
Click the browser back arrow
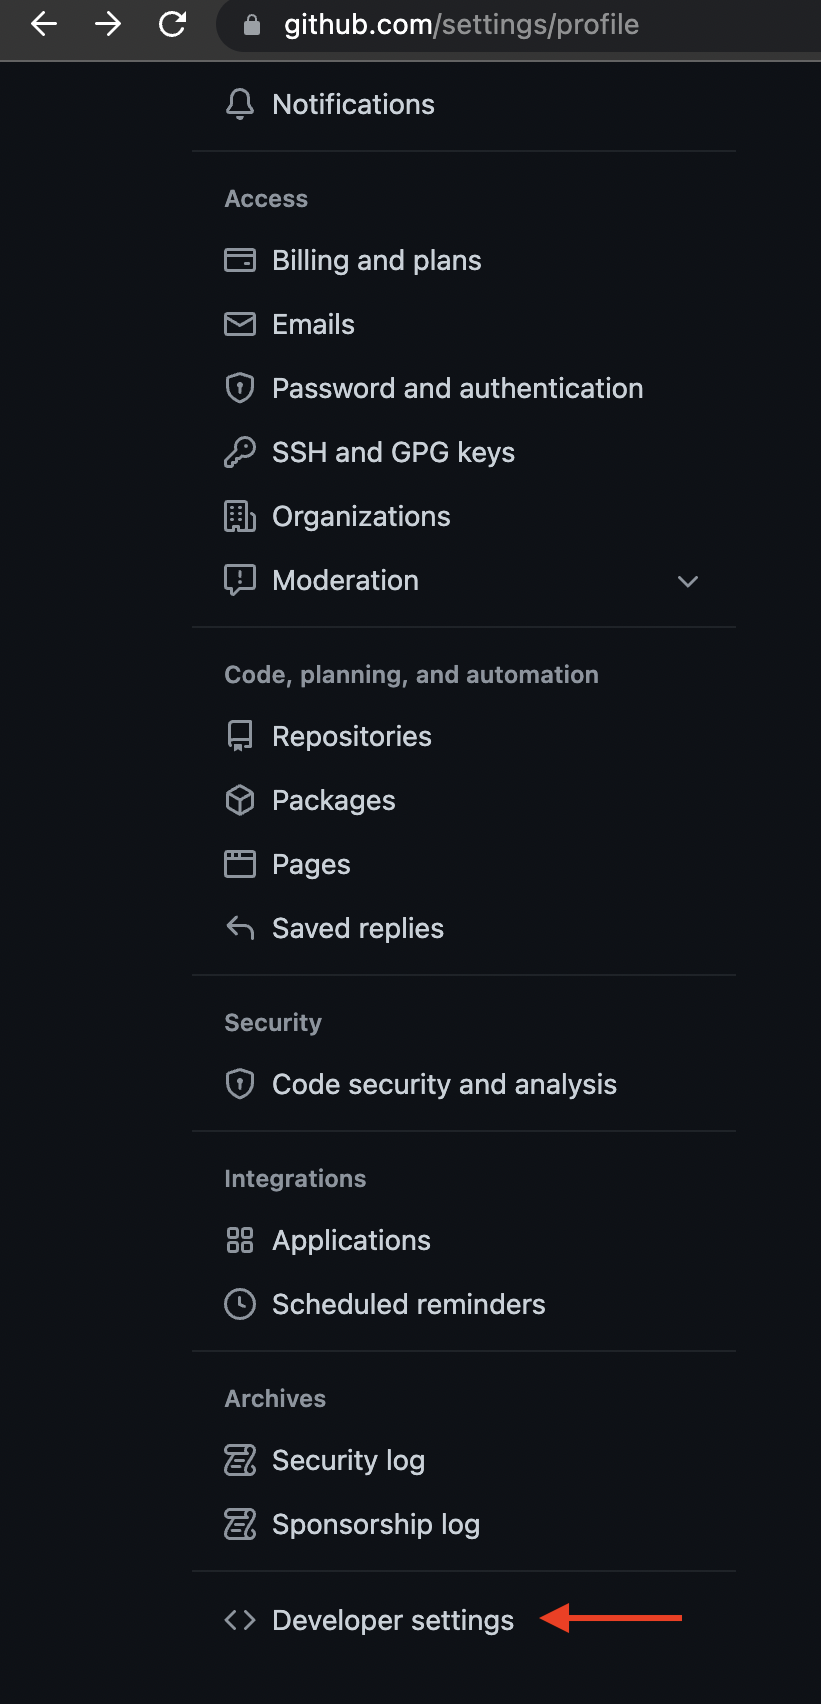43,25
